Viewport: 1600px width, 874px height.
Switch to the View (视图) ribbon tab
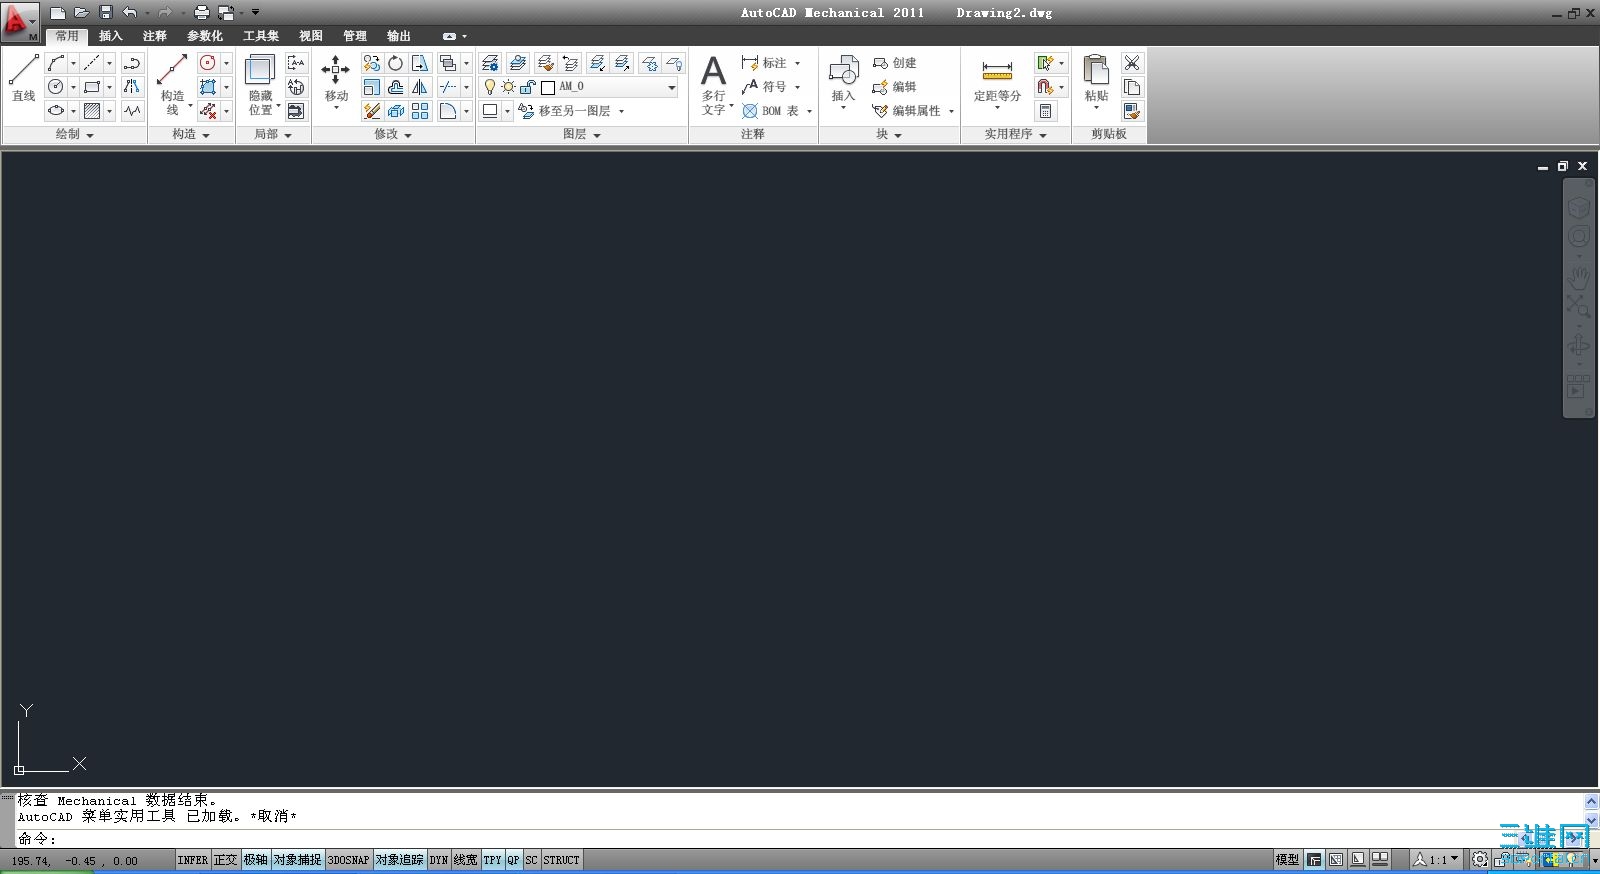(311, 36)
